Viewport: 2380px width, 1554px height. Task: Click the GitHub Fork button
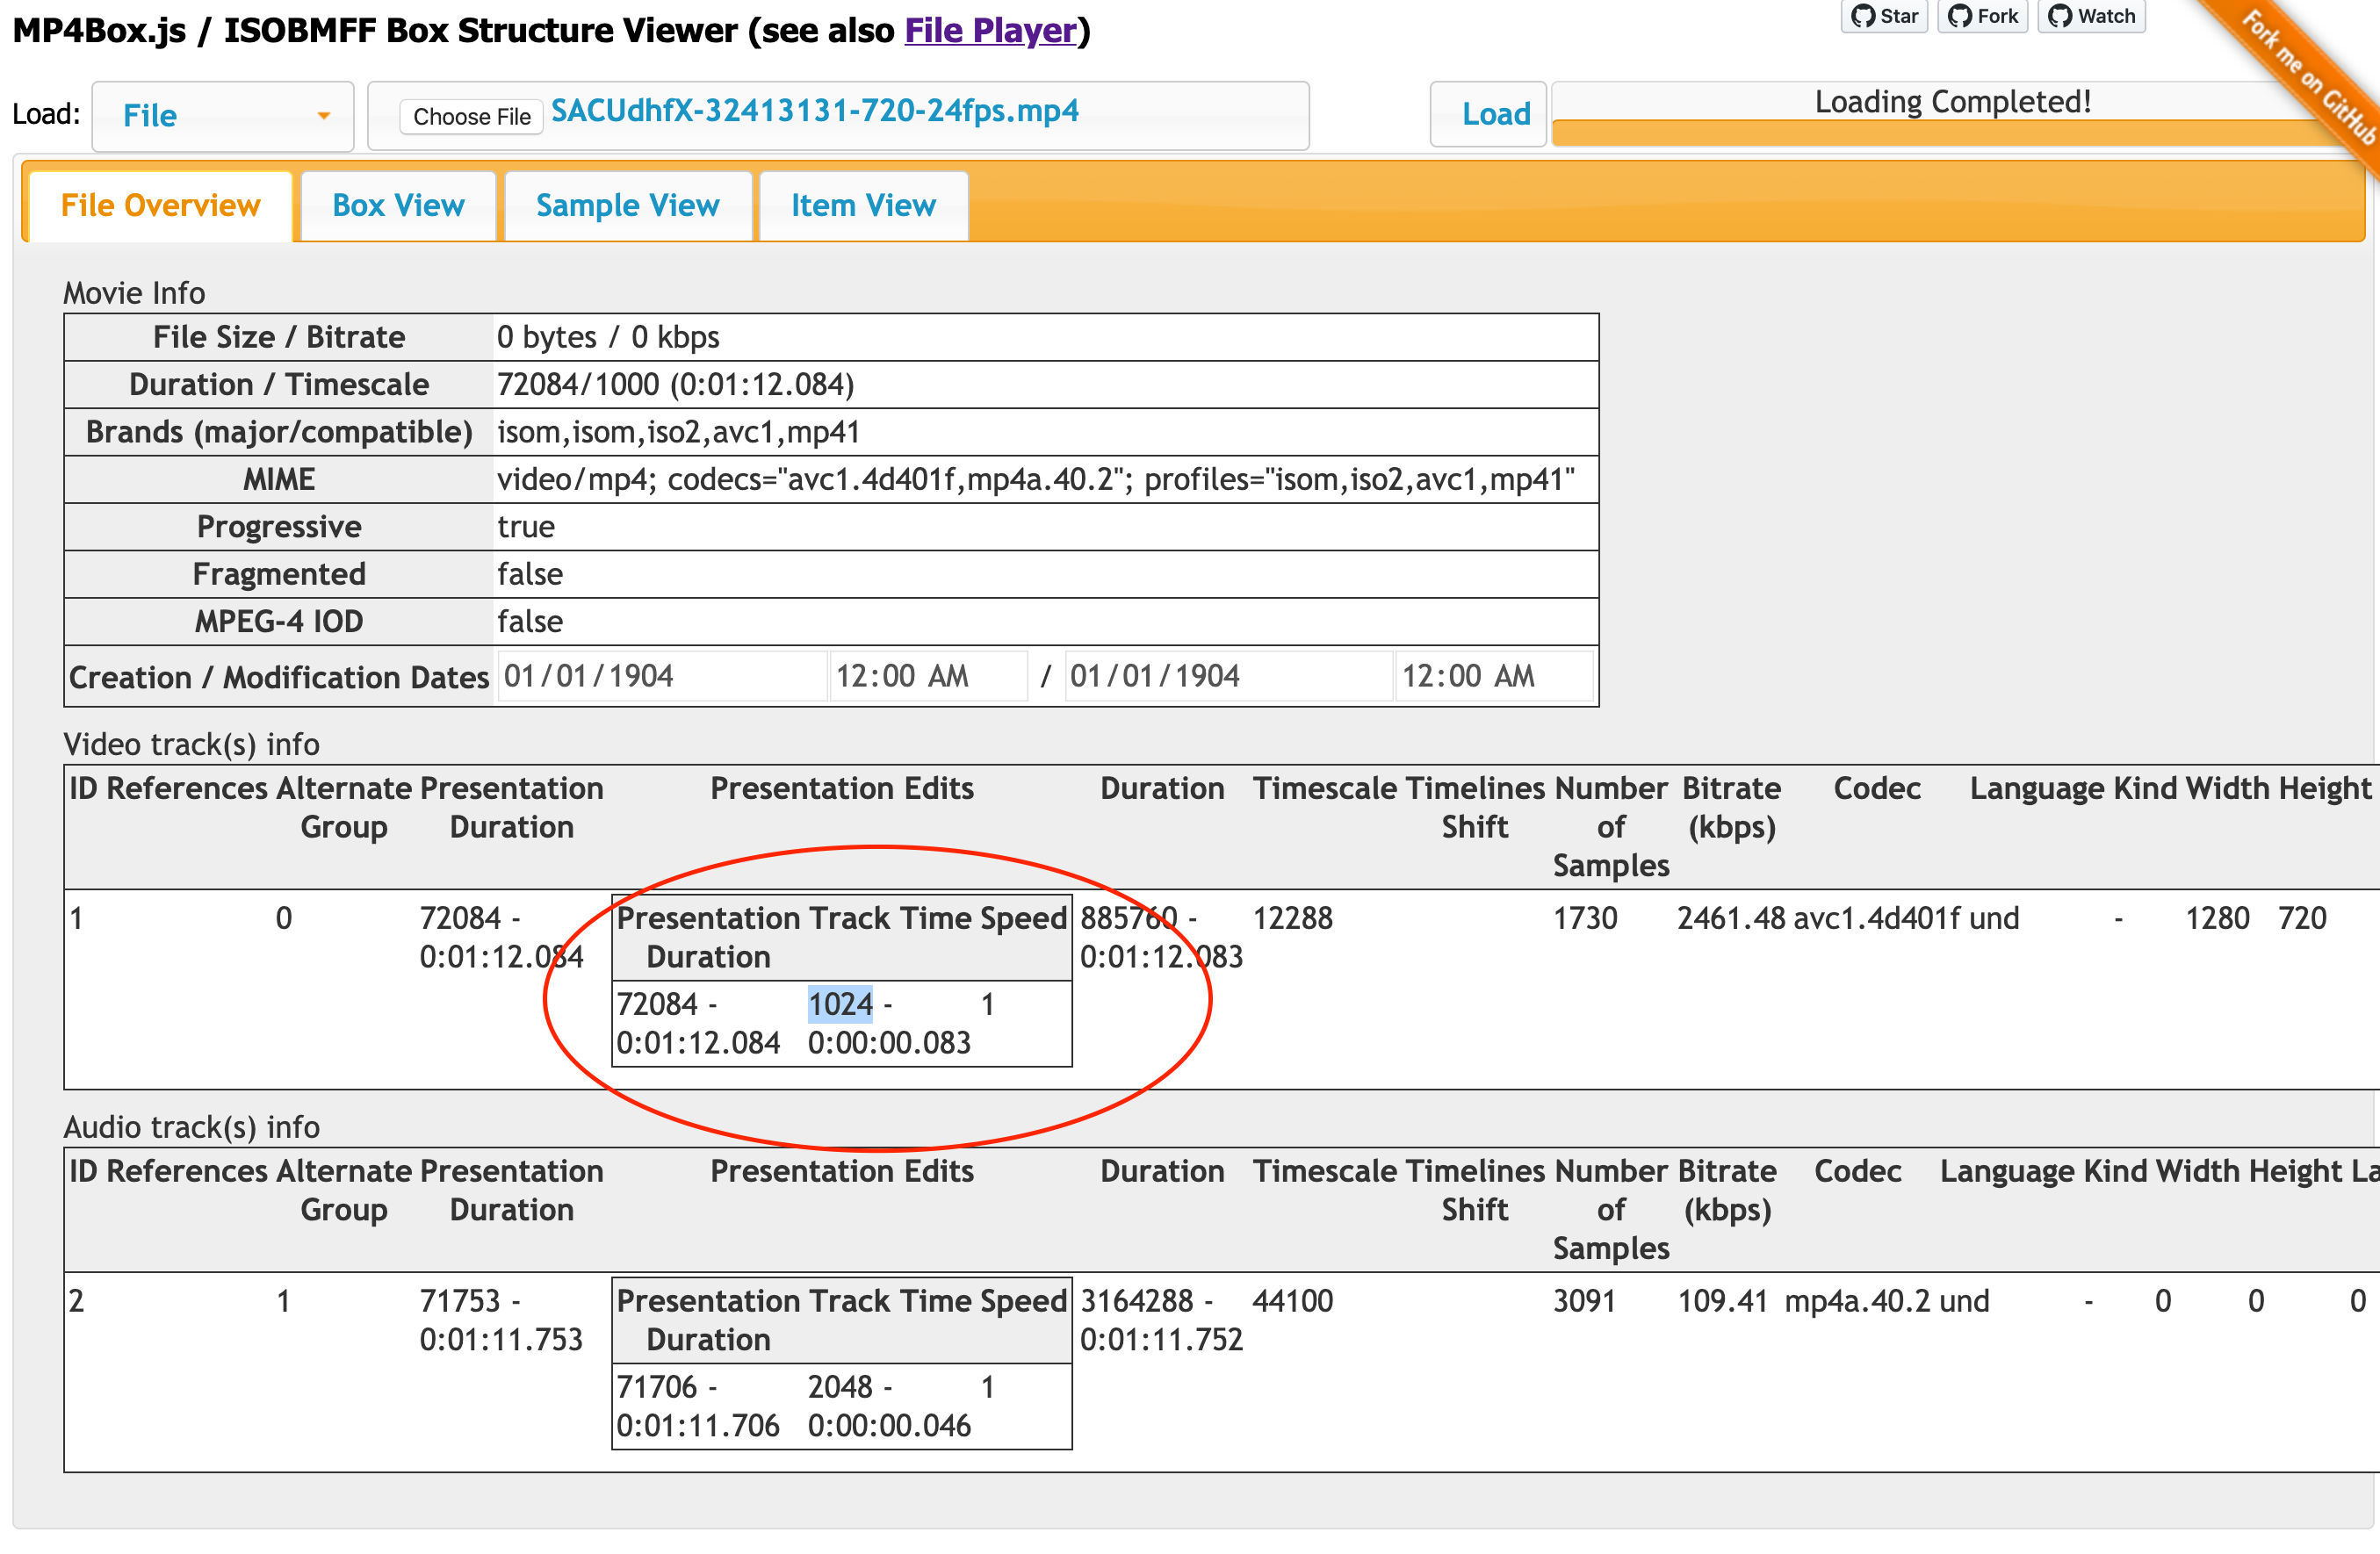point(1982,16)
